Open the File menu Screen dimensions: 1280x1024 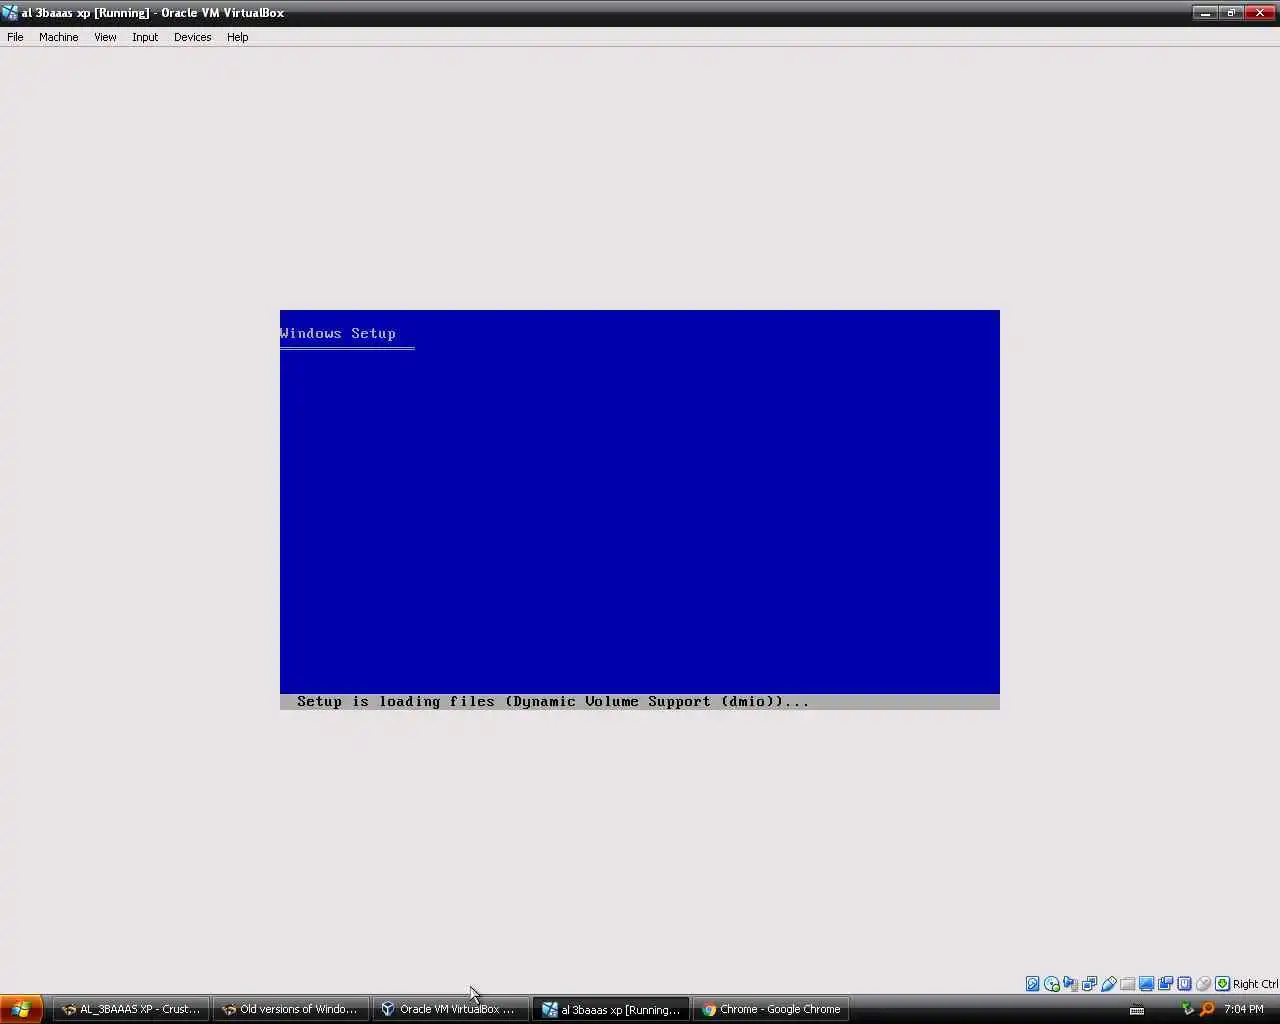[15, 37]
